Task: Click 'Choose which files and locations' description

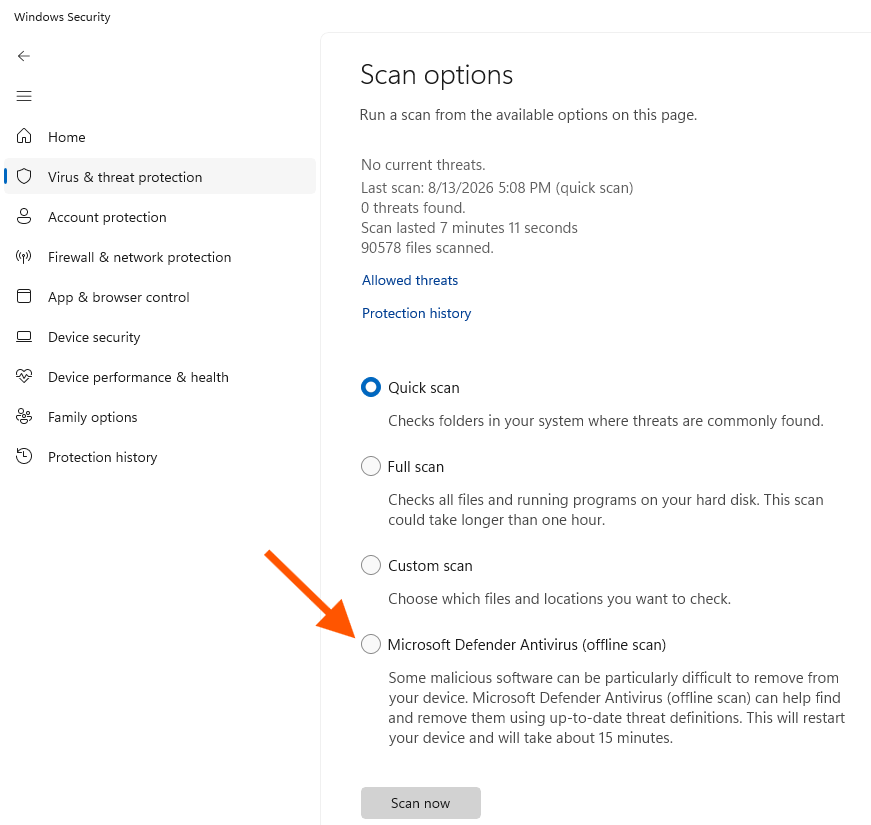Action: [559, 599]
